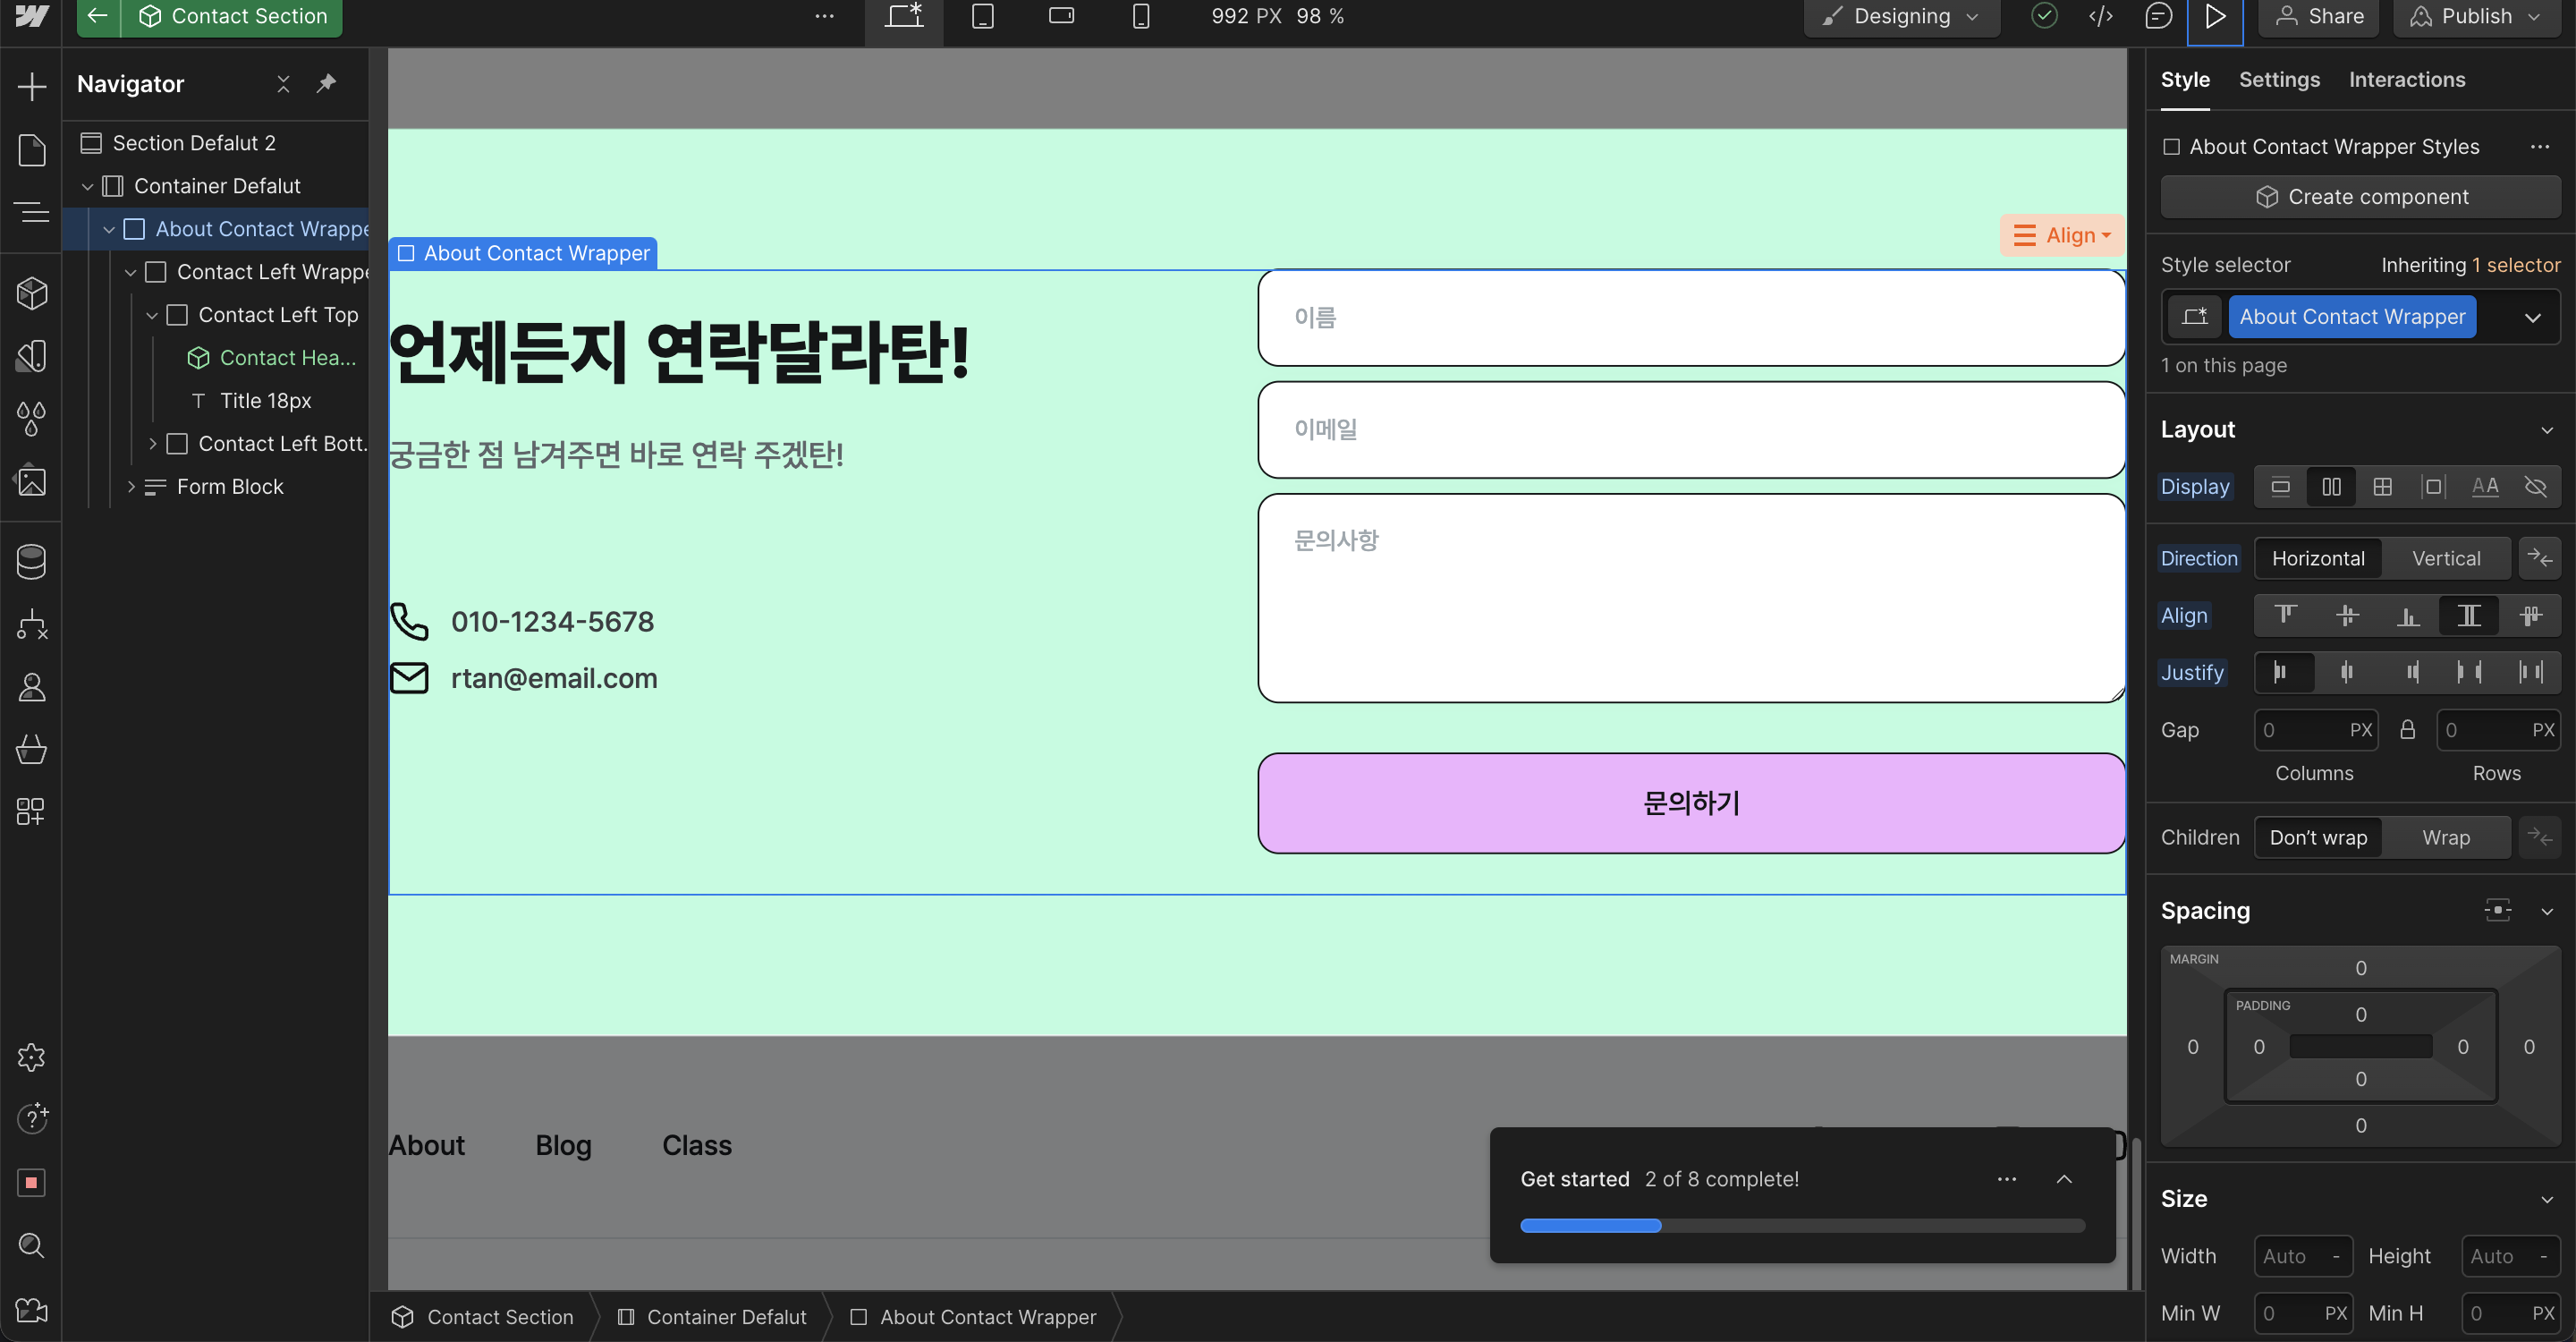Switch to the Interactions tab

pos(2406,80)
